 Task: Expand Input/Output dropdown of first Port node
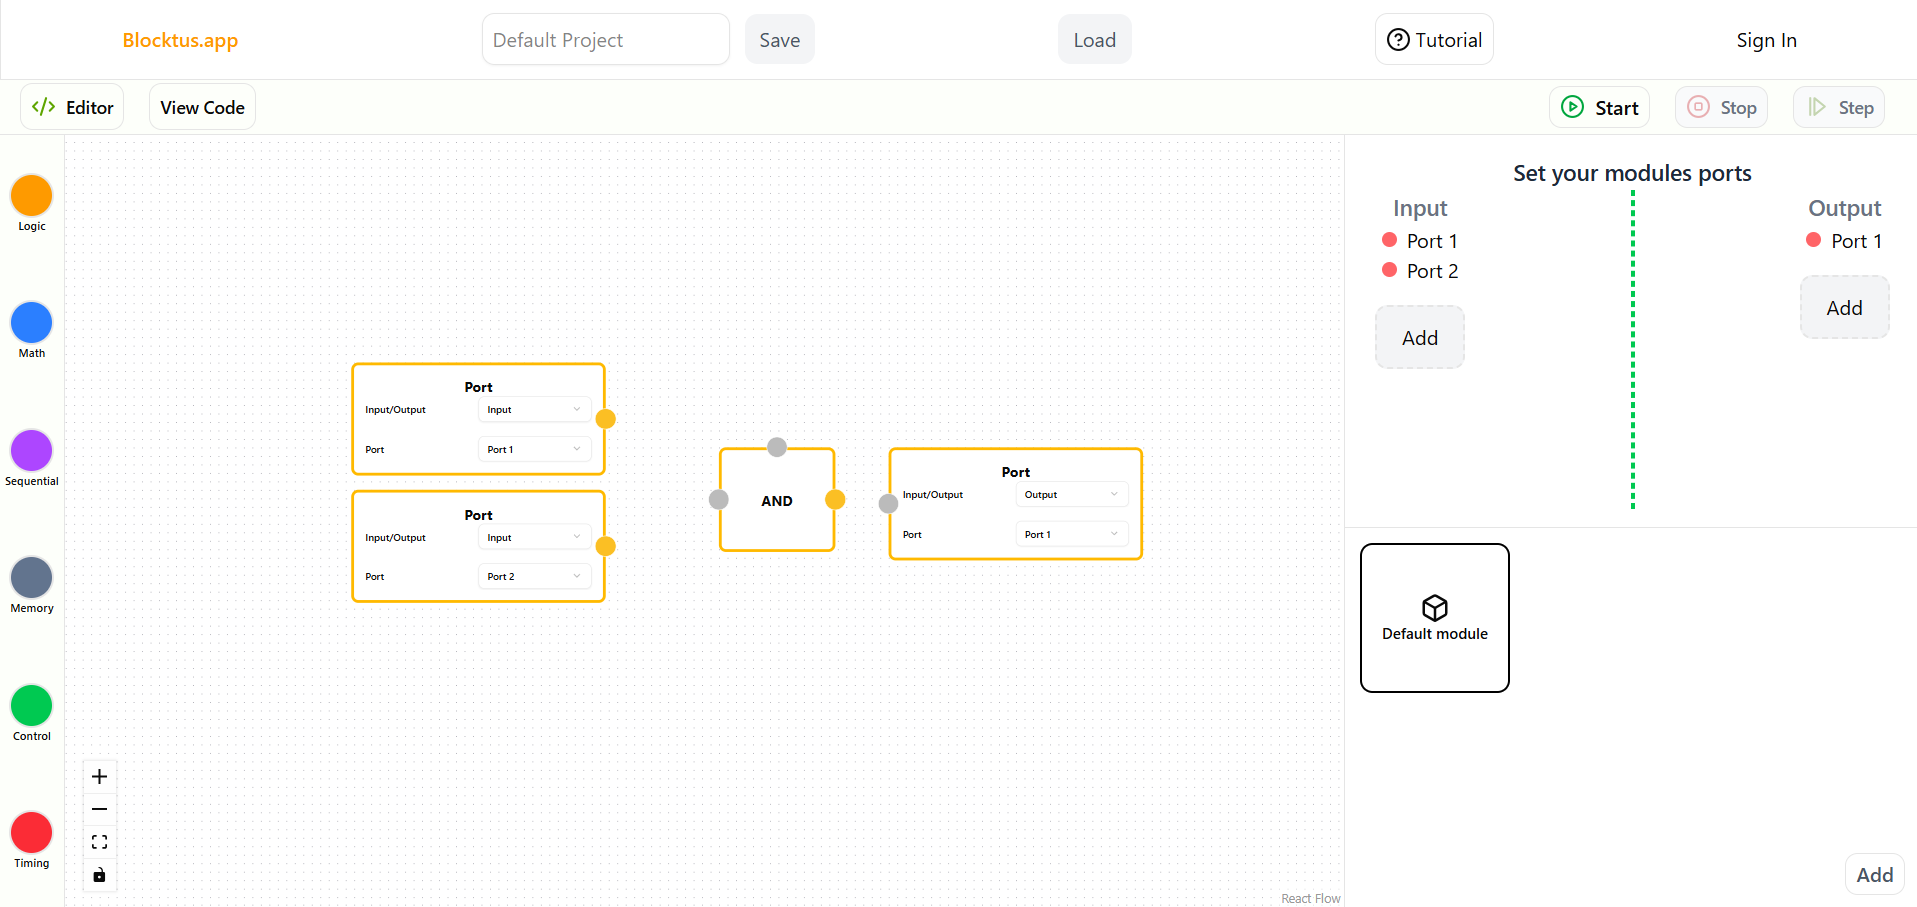pos(534,410)
